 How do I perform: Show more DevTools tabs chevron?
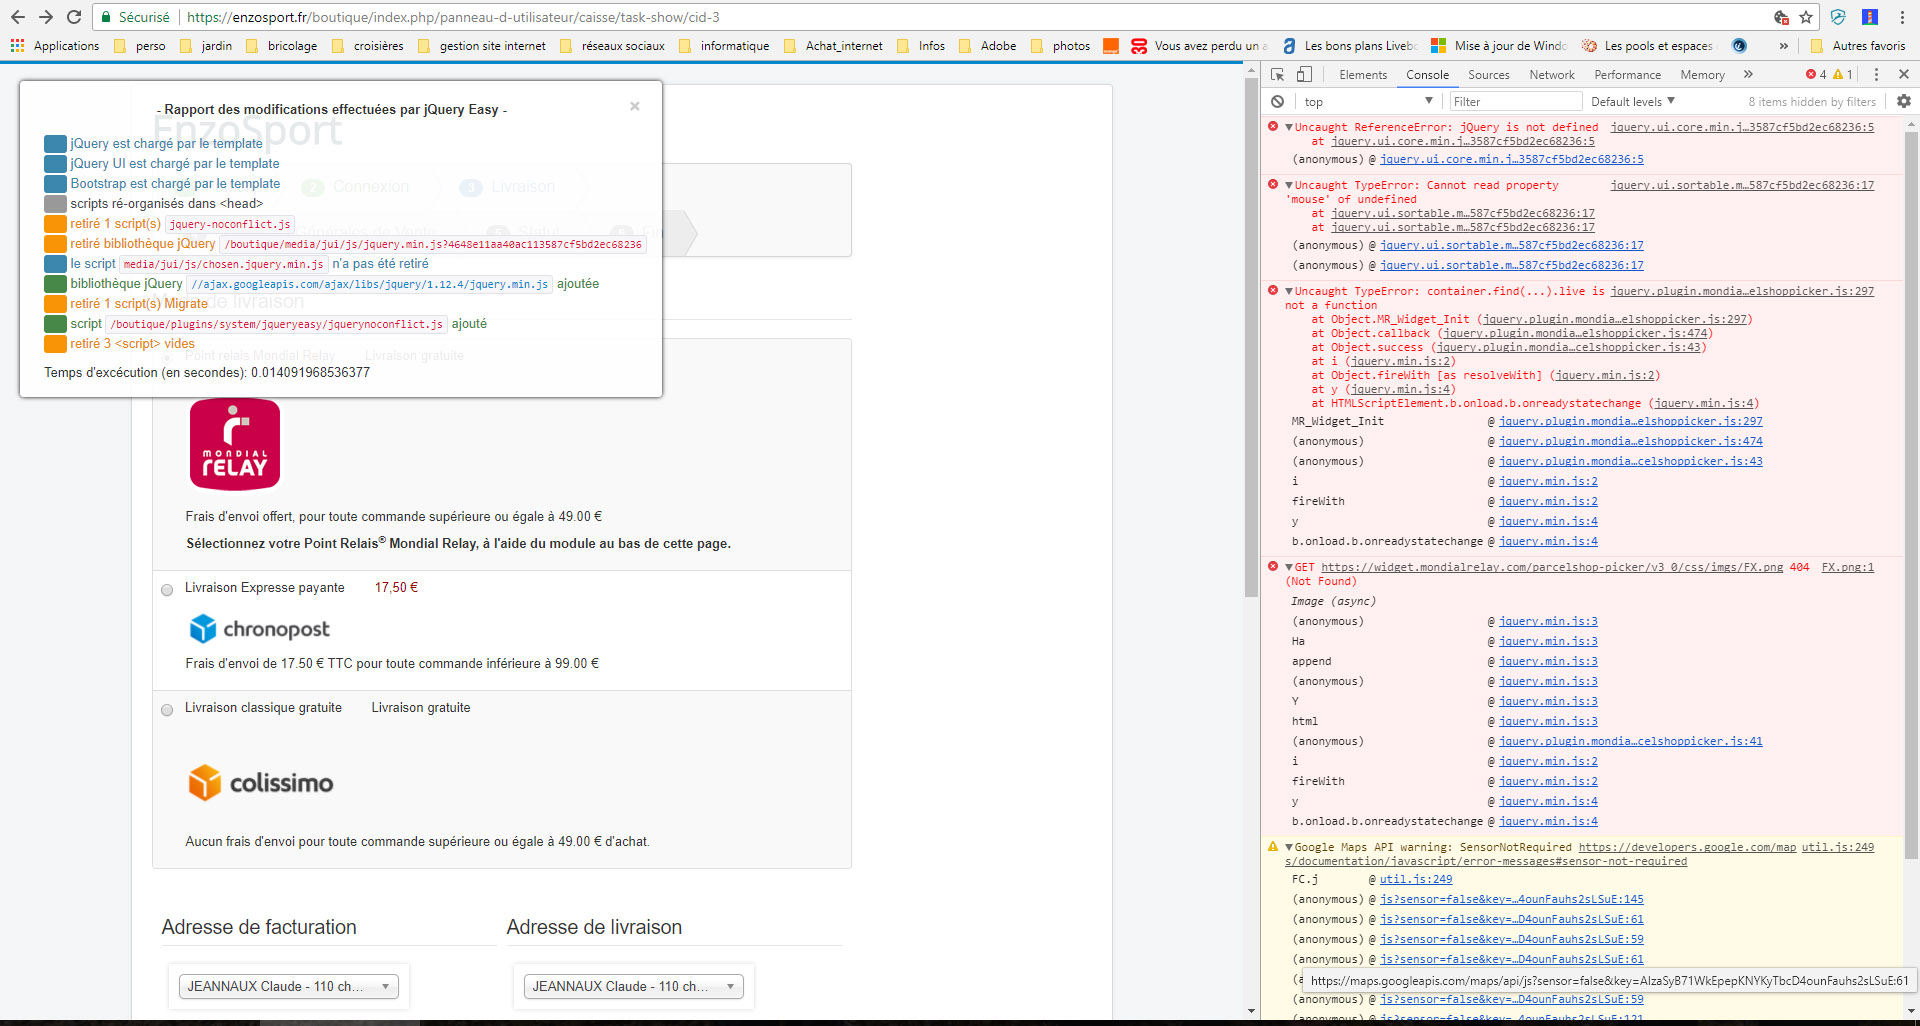point(1748,75)
